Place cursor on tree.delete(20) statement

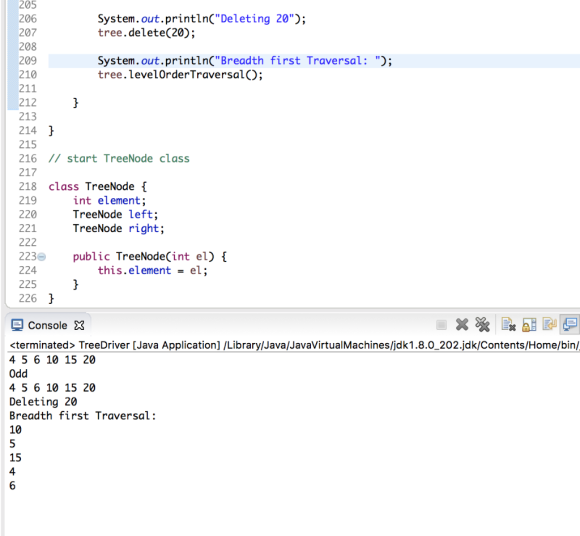pos(146,33)
